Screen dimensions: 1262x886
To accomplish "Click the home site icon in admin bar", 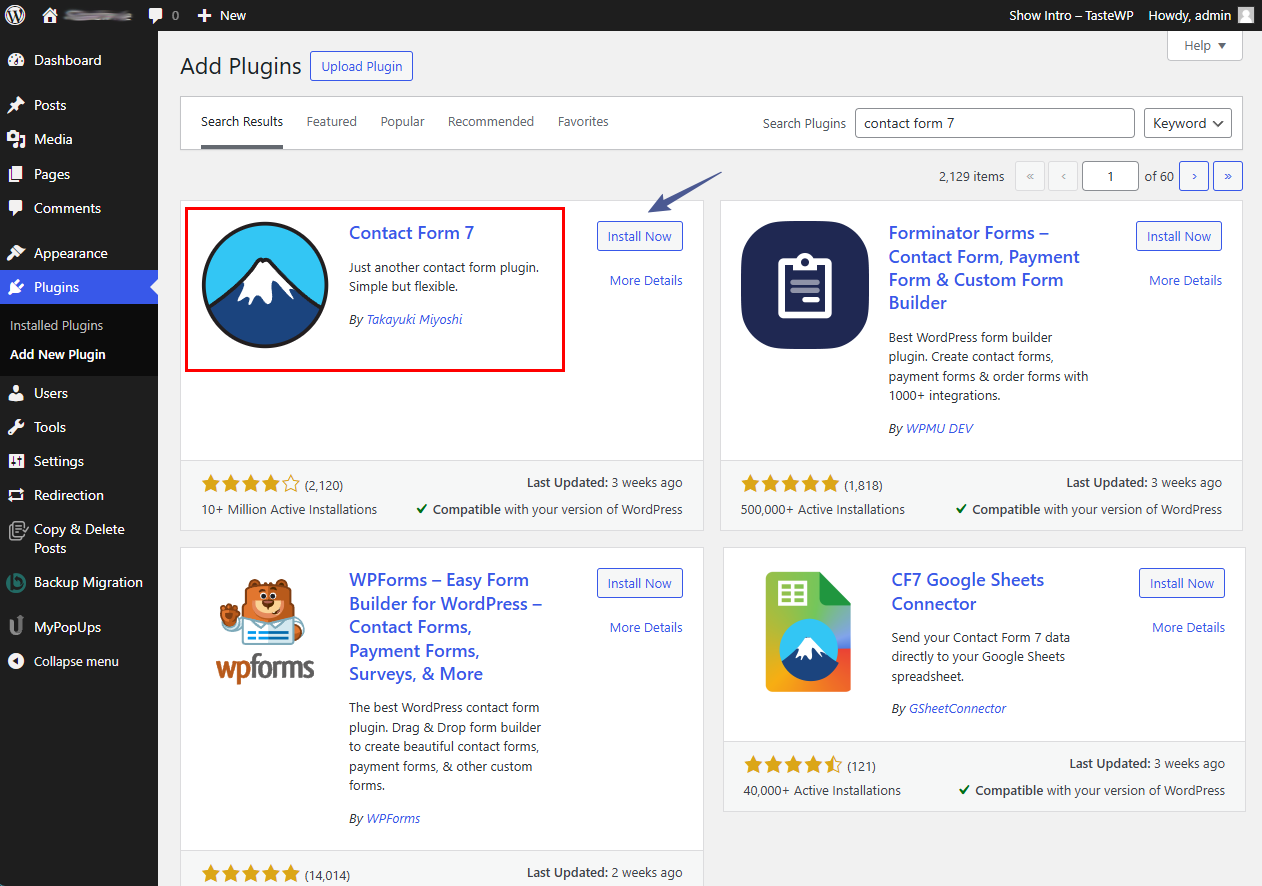I will 50,15.
